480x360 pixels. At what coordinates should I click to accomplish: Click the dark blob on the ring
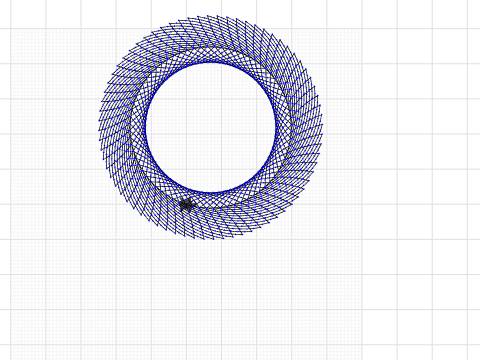coord(186,205)
